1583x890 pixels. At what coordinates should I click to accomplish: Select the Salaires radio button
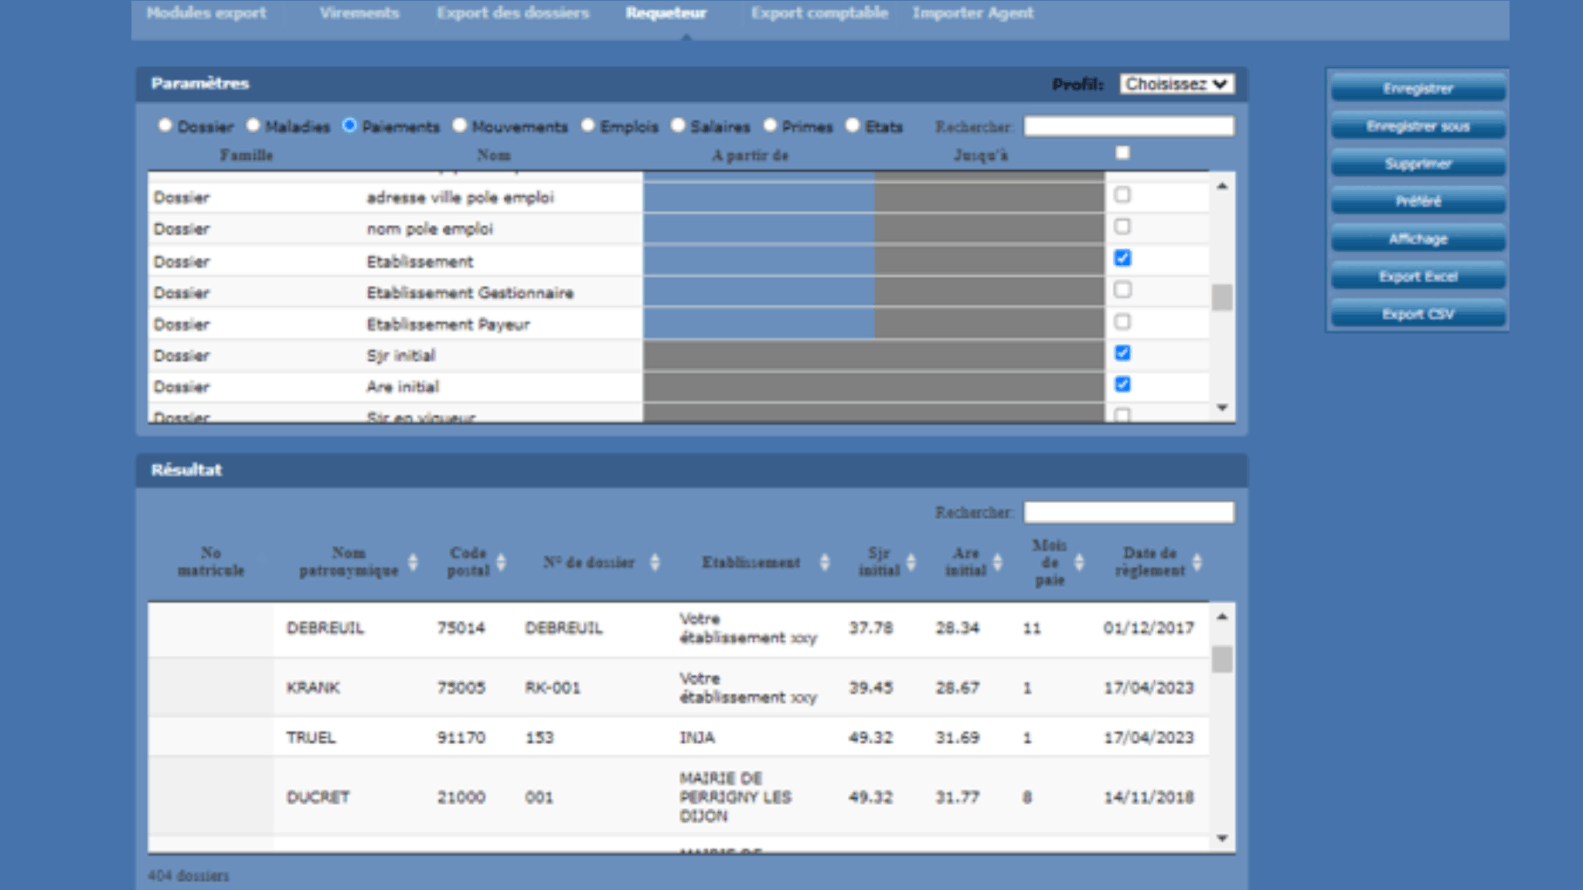[x=678, y=126]
